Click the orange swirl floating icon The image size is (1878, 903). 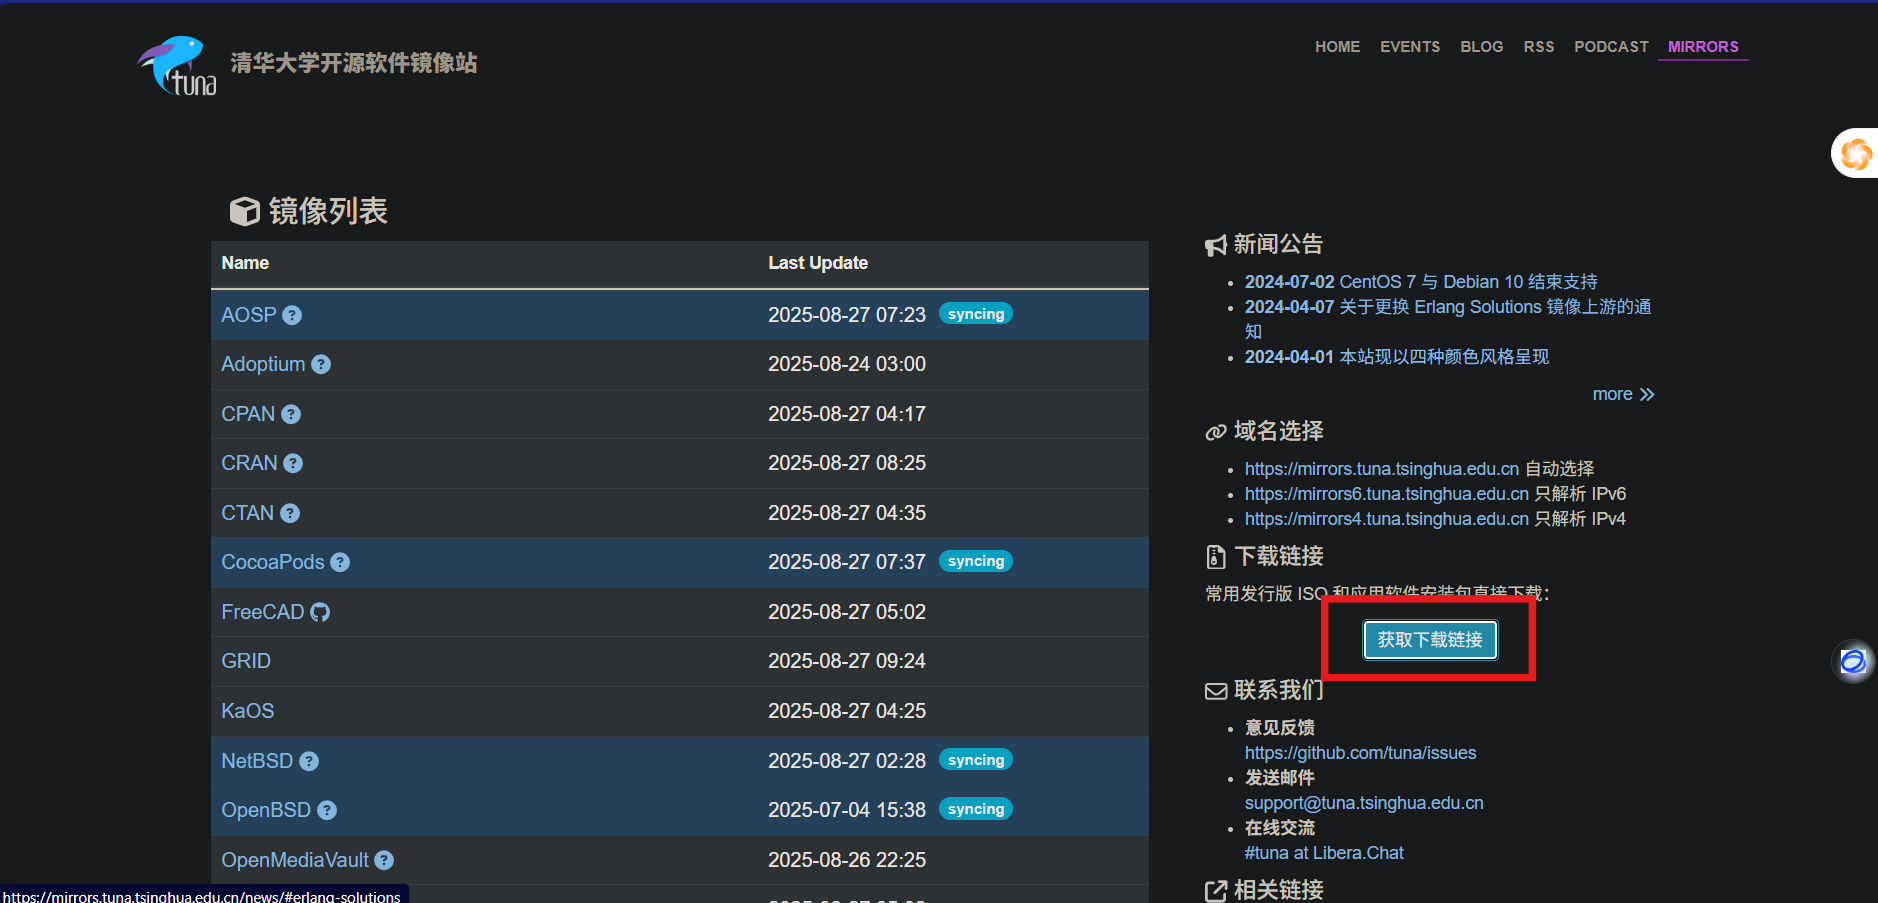tap(1856, 154)
